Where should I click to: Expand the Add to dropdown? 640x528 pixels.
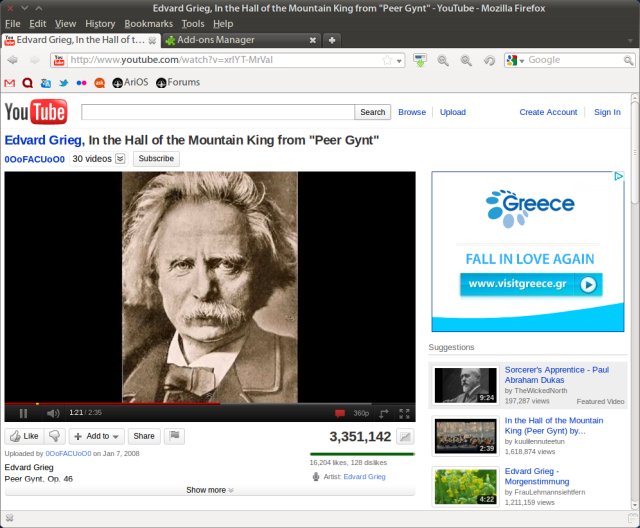click(97, 436)
